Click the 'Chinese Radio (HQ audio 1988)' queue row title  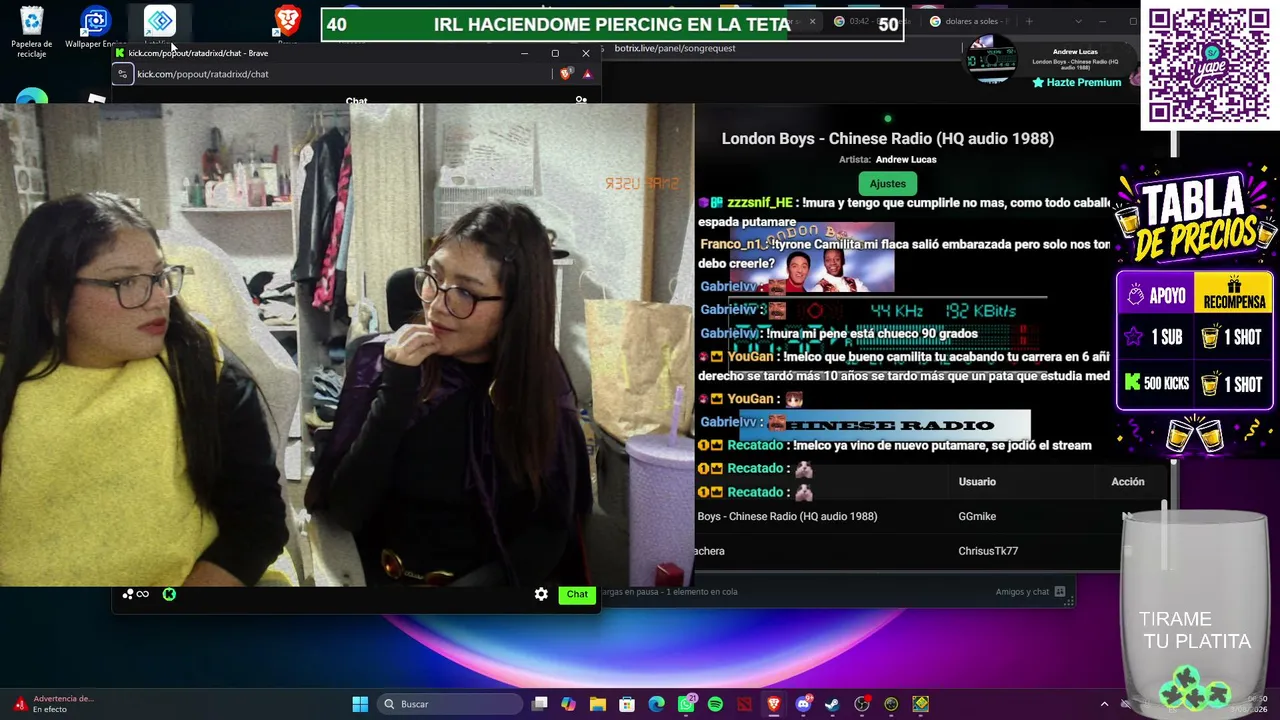pyautogui.click(x=787, y=517)
